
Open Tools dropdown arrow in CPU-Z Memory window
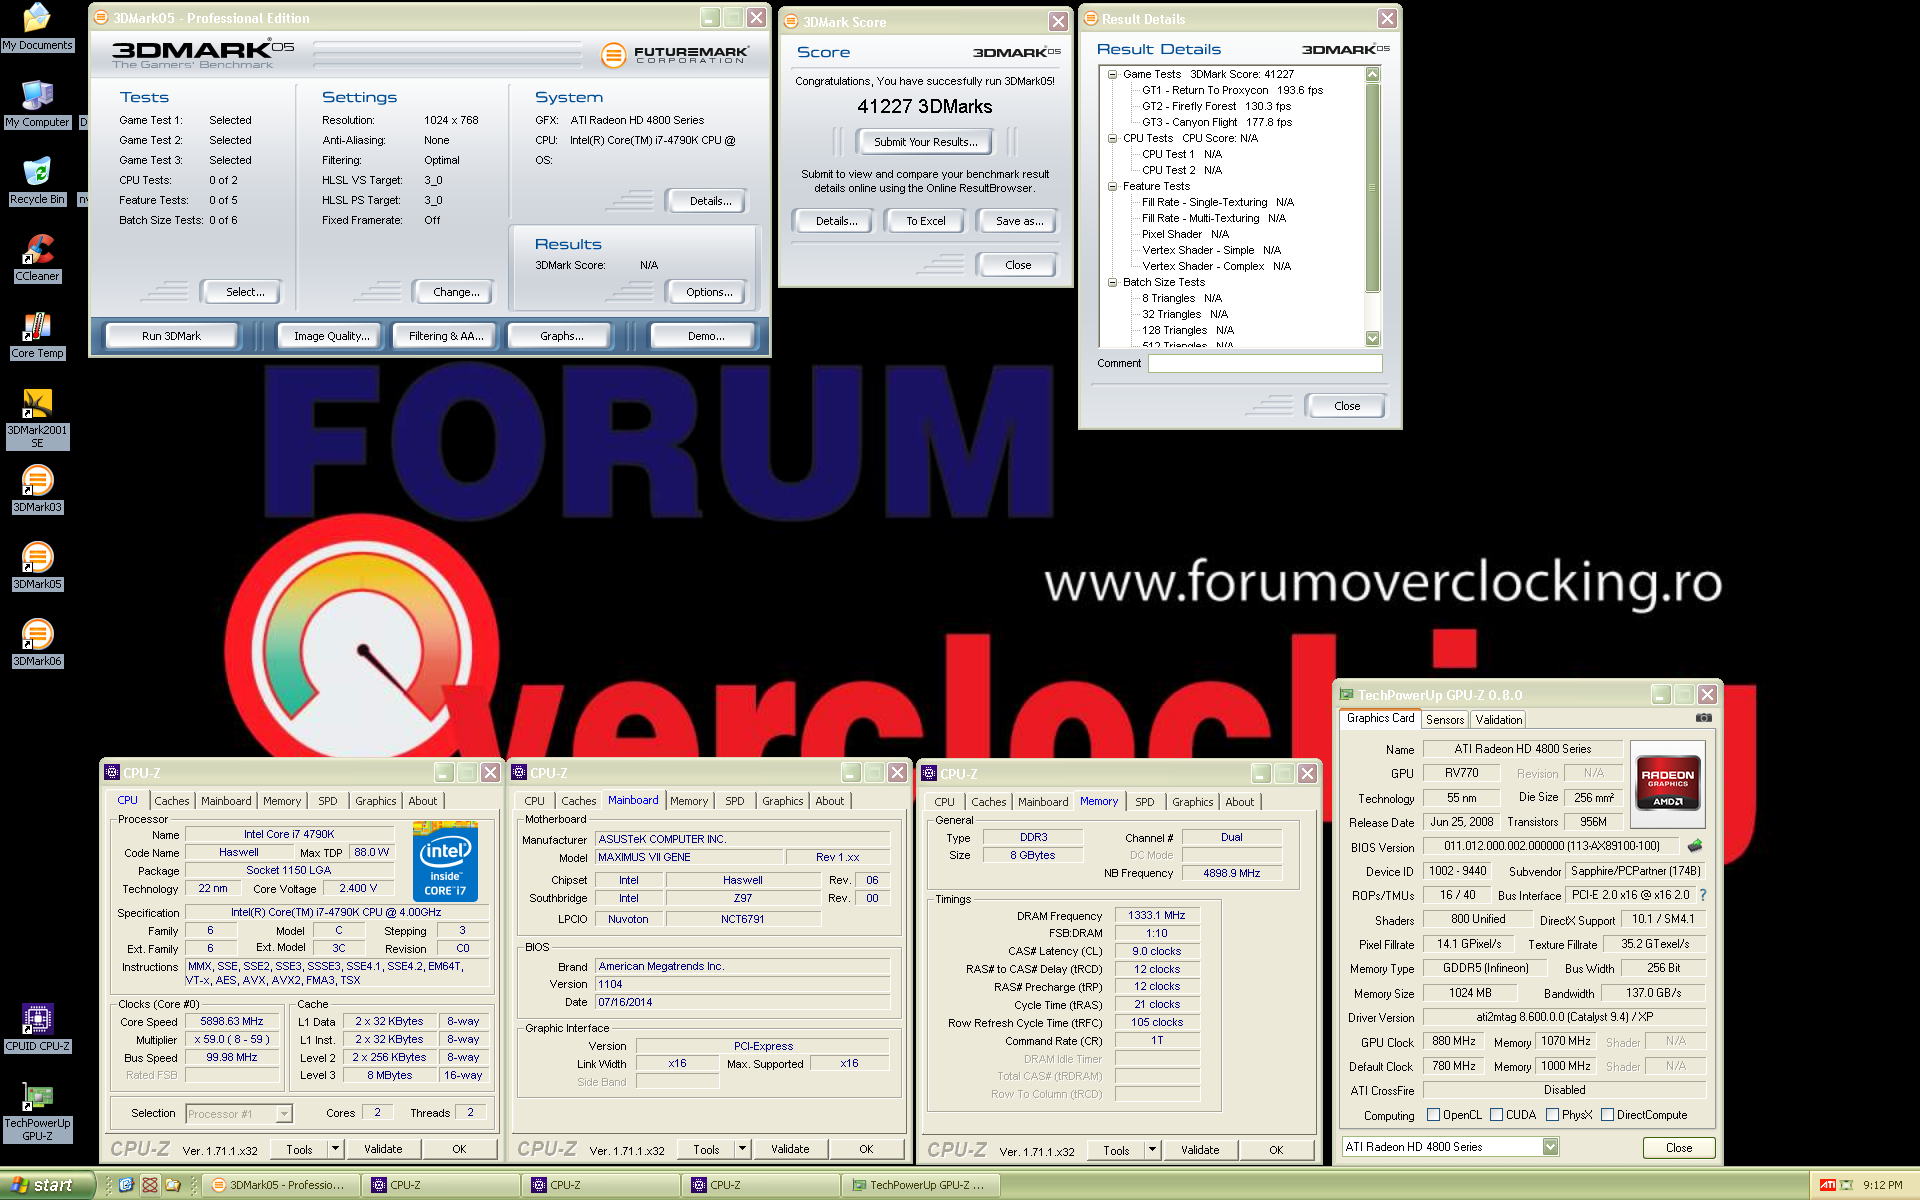[x=1152, y=1150]
